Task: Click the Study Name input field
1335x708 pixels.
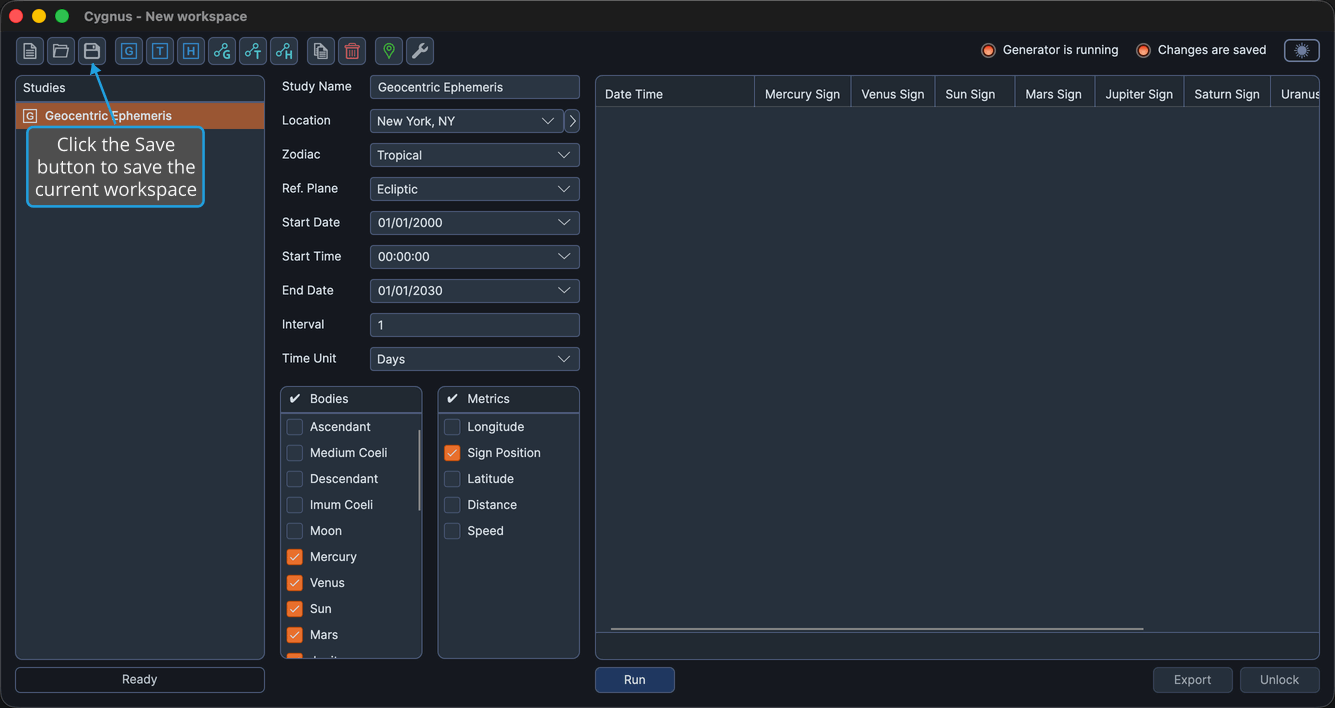Action: (475, 87)
